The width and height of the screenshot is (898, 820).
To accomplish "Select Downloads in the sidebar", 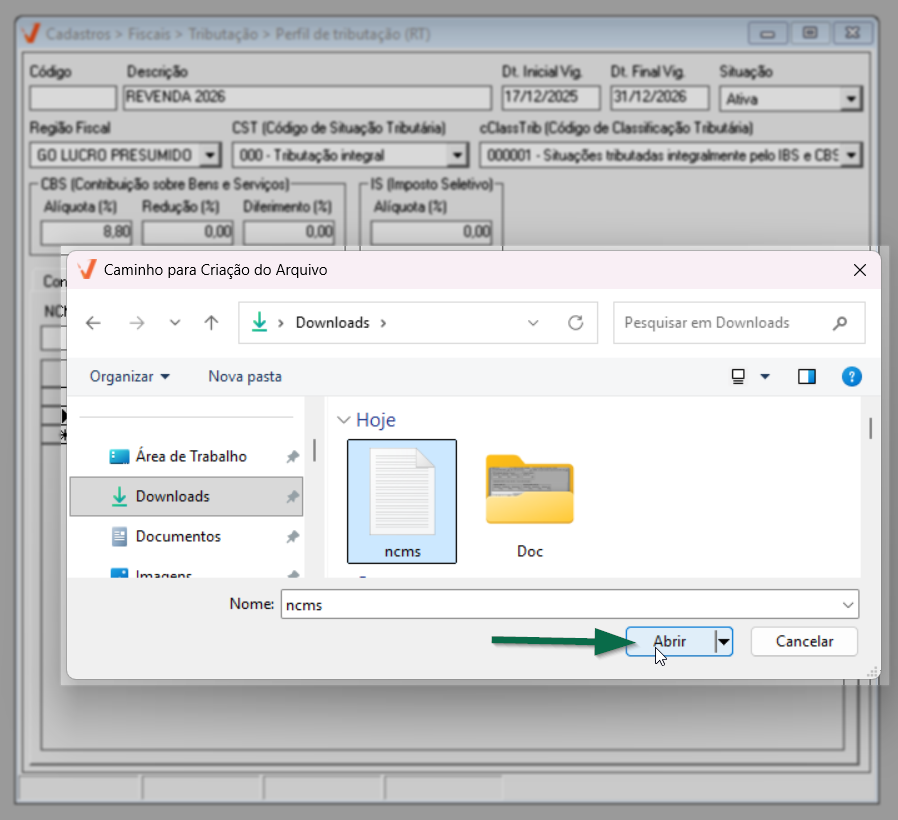I will (x=186, y=496).
